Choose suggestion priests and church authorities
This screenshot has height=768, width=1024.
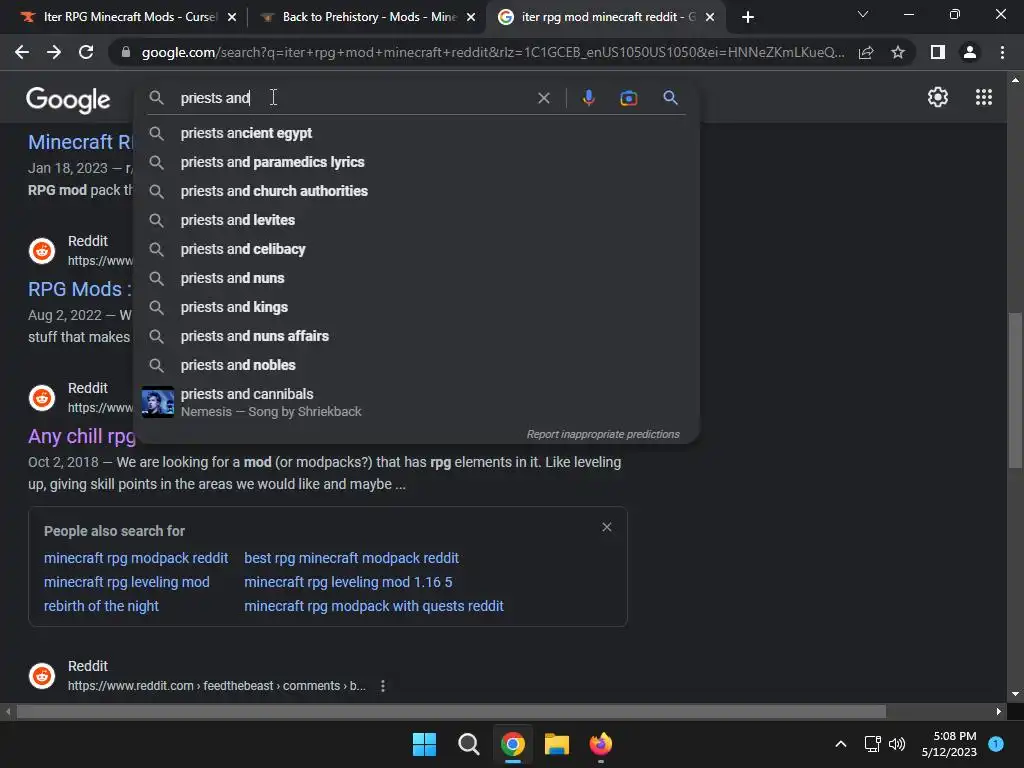point(416,191)
